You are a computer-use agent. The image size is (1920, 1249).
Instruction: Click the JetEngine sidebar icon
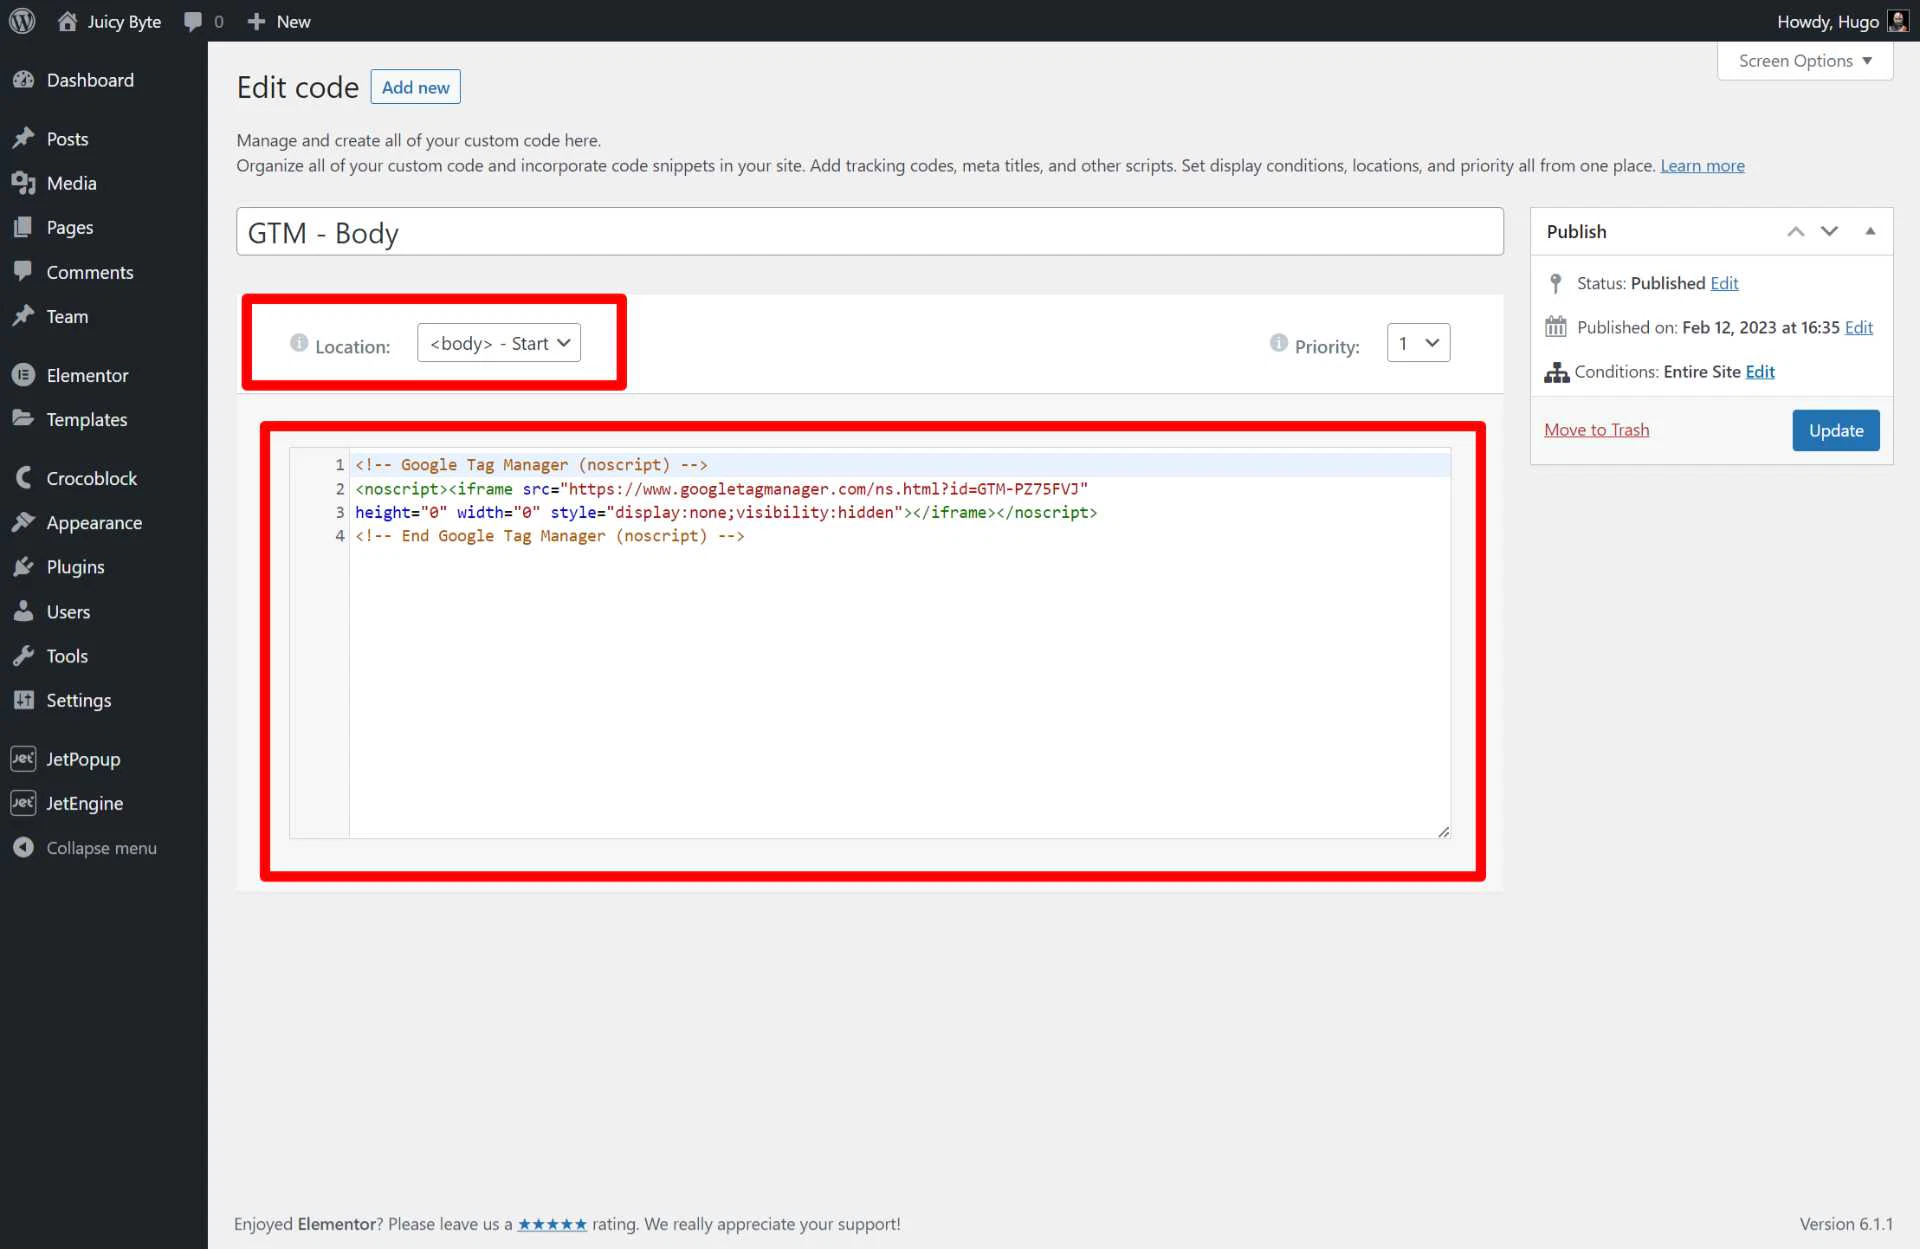24,803
